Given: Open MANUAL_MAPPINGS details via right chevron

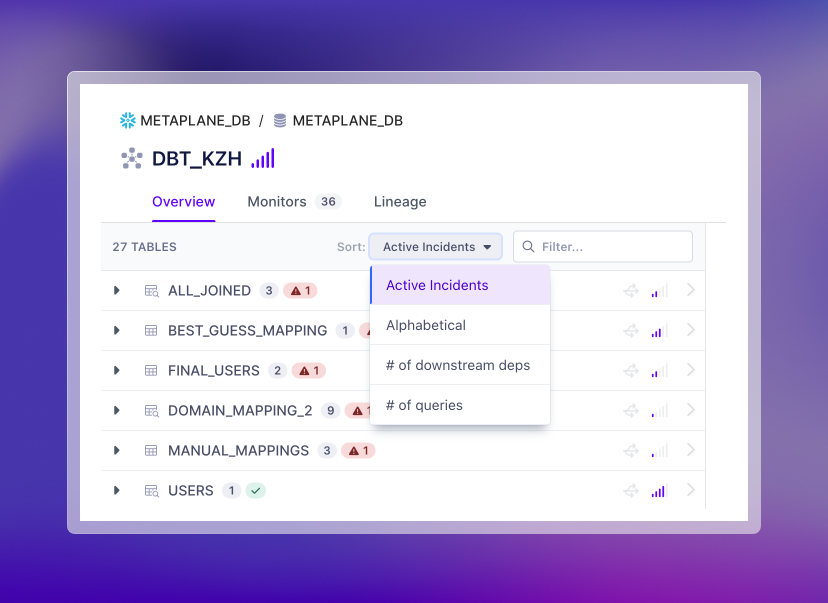Looking at the screenshot, I should coord(691,450).
